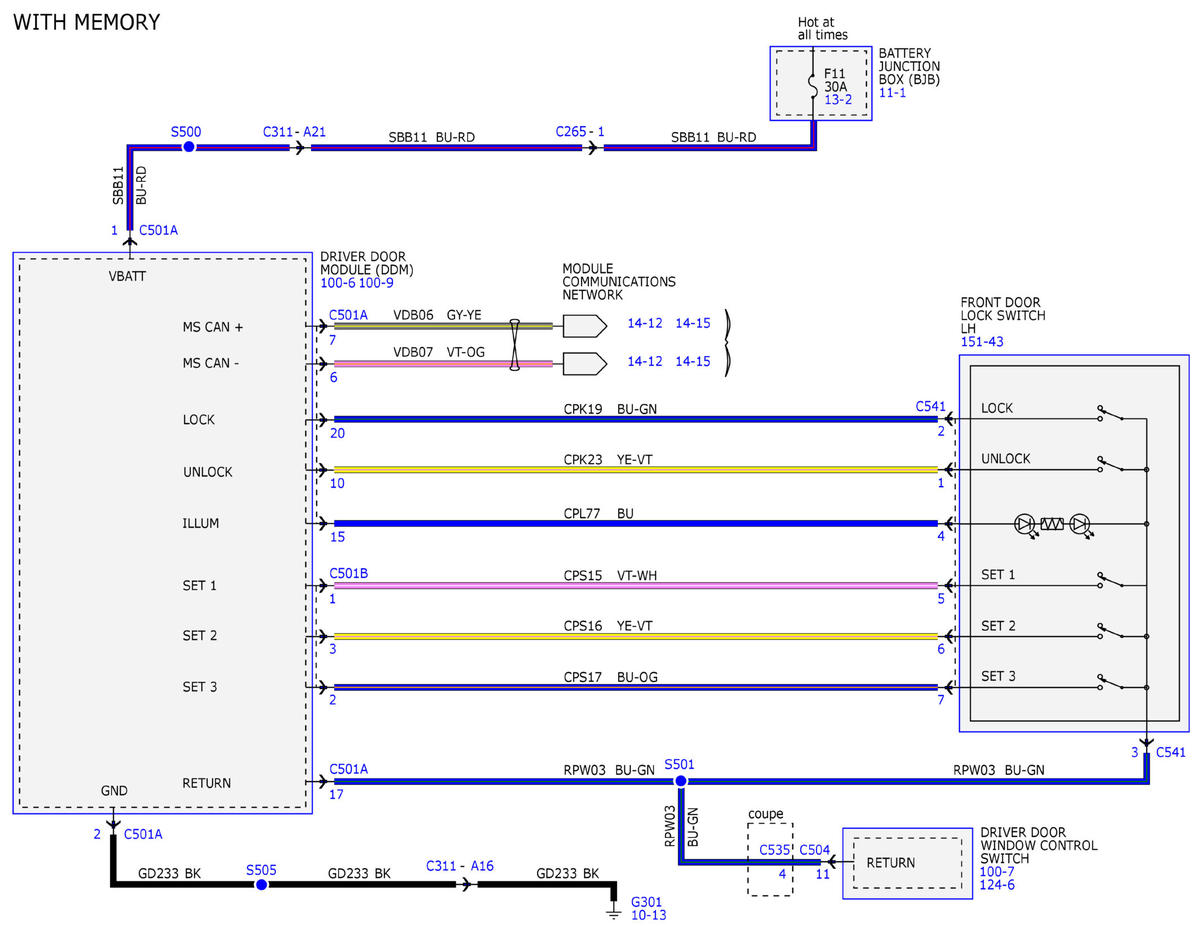Open the 100-9 DDM page reference
1200x927 pixels.
pyautogui.click(x=376, y=284)
